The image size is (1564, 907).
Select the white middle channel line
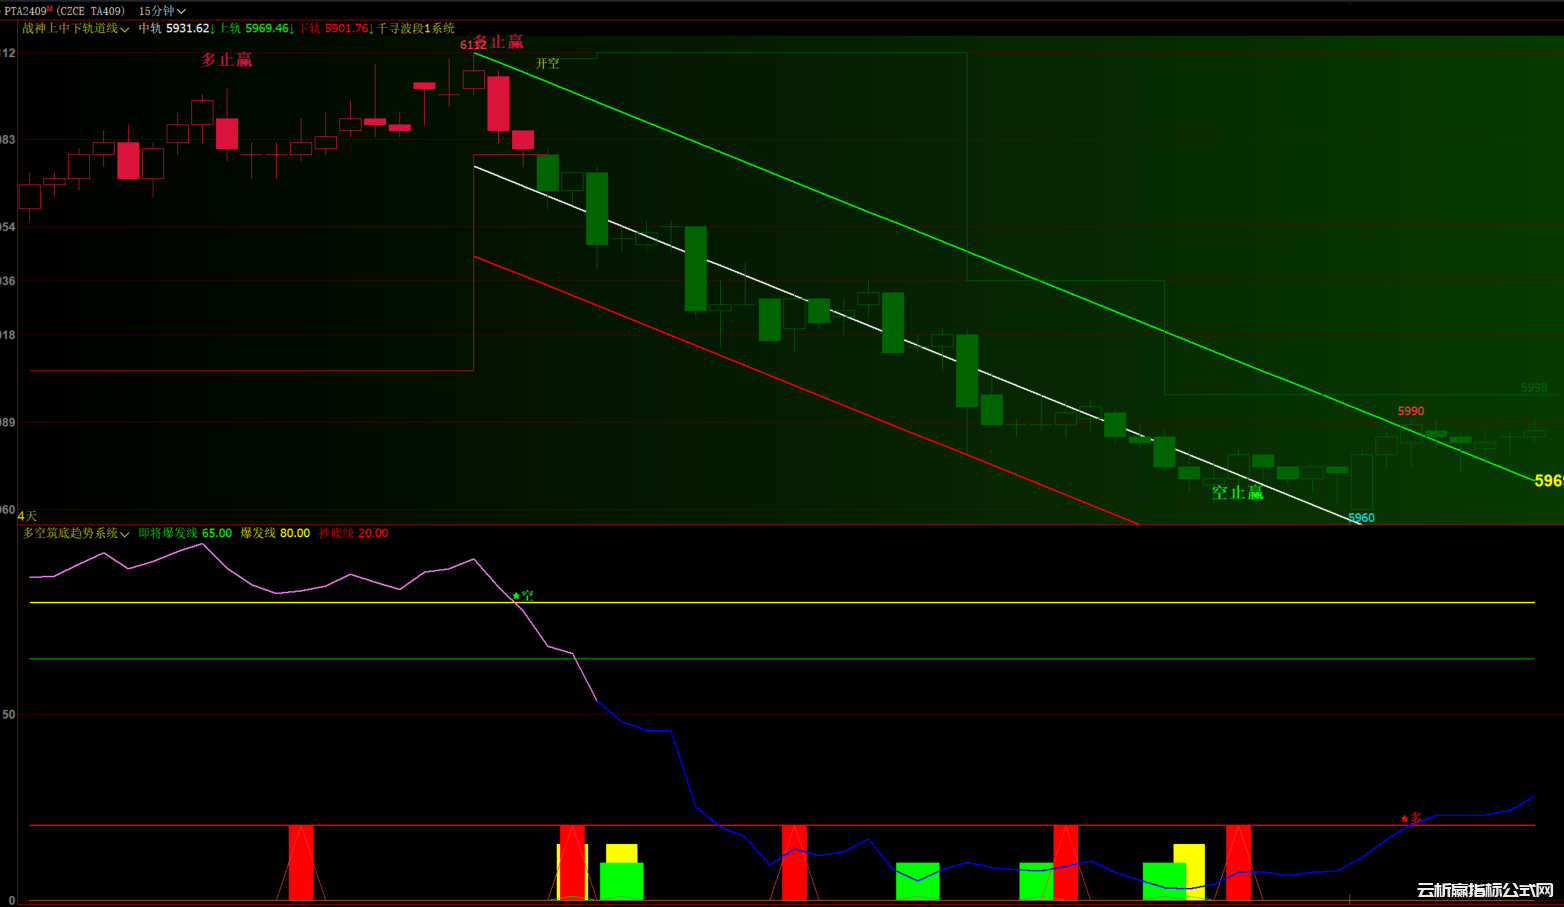pyautogui.click(x=917, y=343)
